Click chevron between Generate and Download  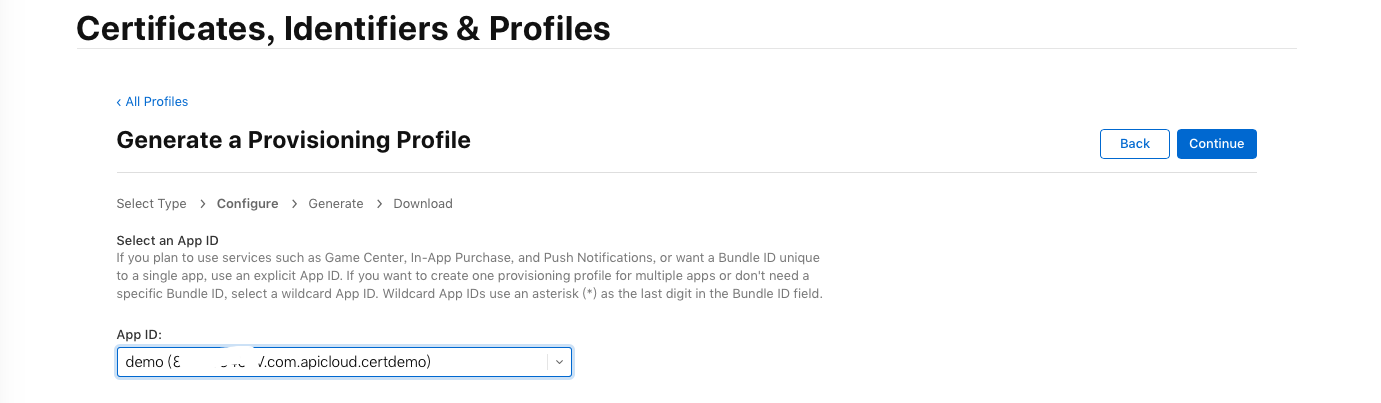[x=379, y=204]
